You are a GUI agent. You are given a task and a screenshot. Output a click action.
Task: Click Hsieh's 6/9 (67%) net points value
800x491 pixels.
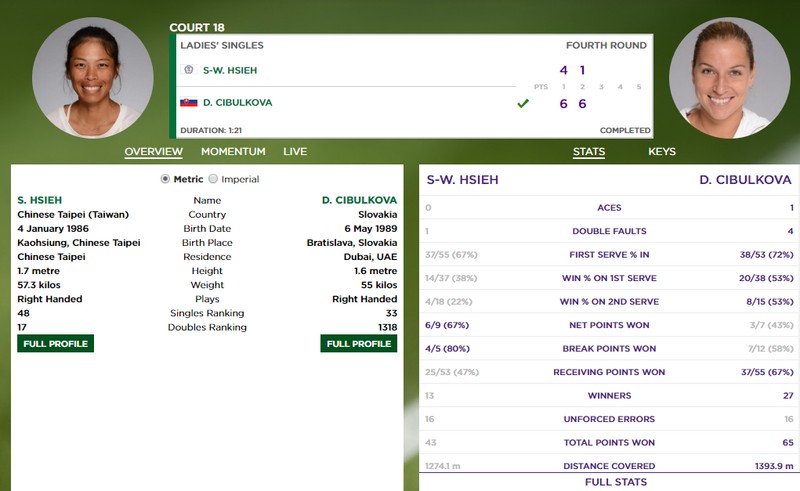pos(447,325)
